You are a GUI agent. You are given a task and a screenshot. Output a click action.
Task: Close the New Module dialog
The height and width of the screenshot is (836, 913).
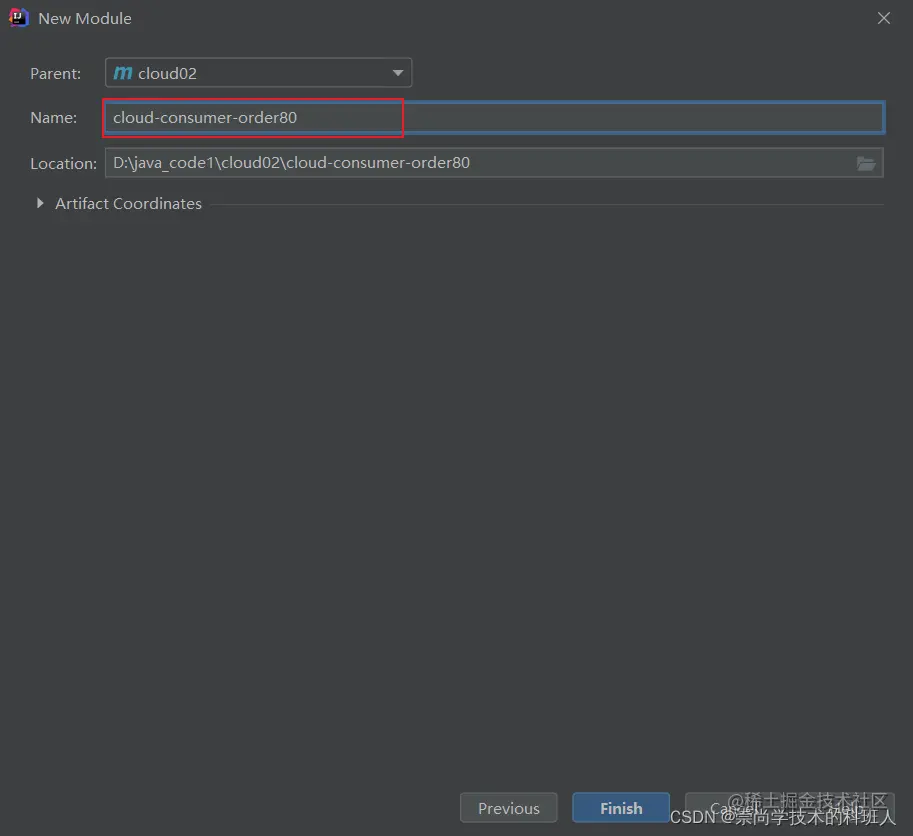883,18
